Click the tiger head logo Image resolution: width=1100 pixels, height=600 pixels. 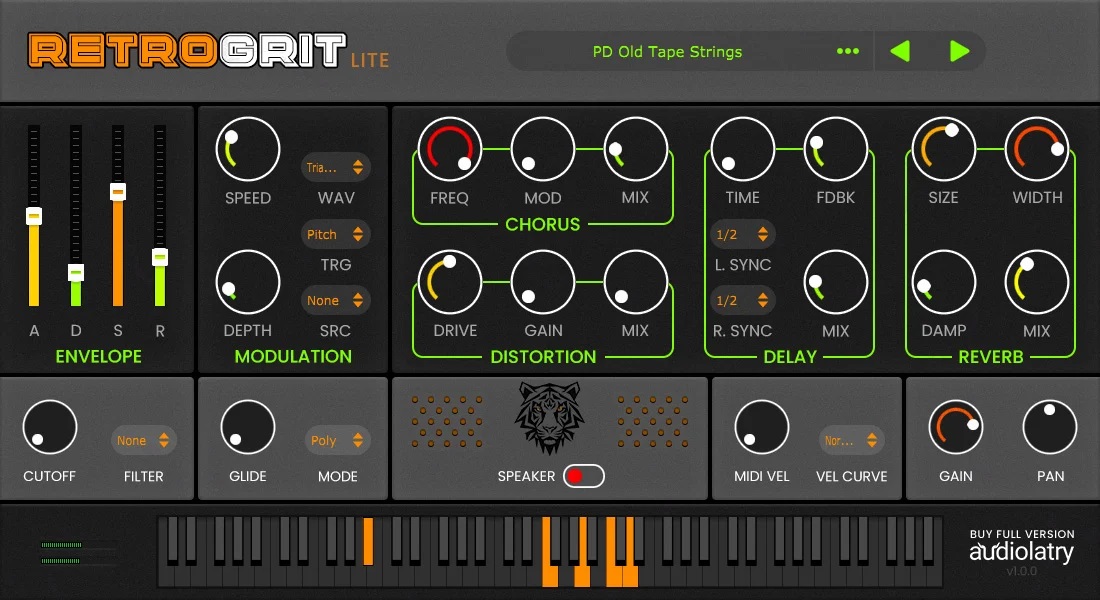coord(549,418)
